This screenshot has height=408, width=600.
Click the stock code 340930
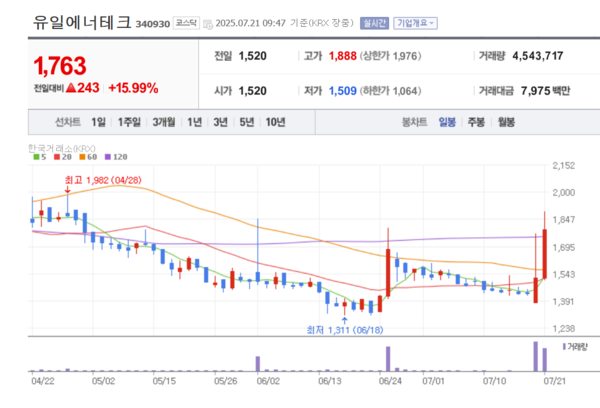pyautogui.click(x=153, y=24)
